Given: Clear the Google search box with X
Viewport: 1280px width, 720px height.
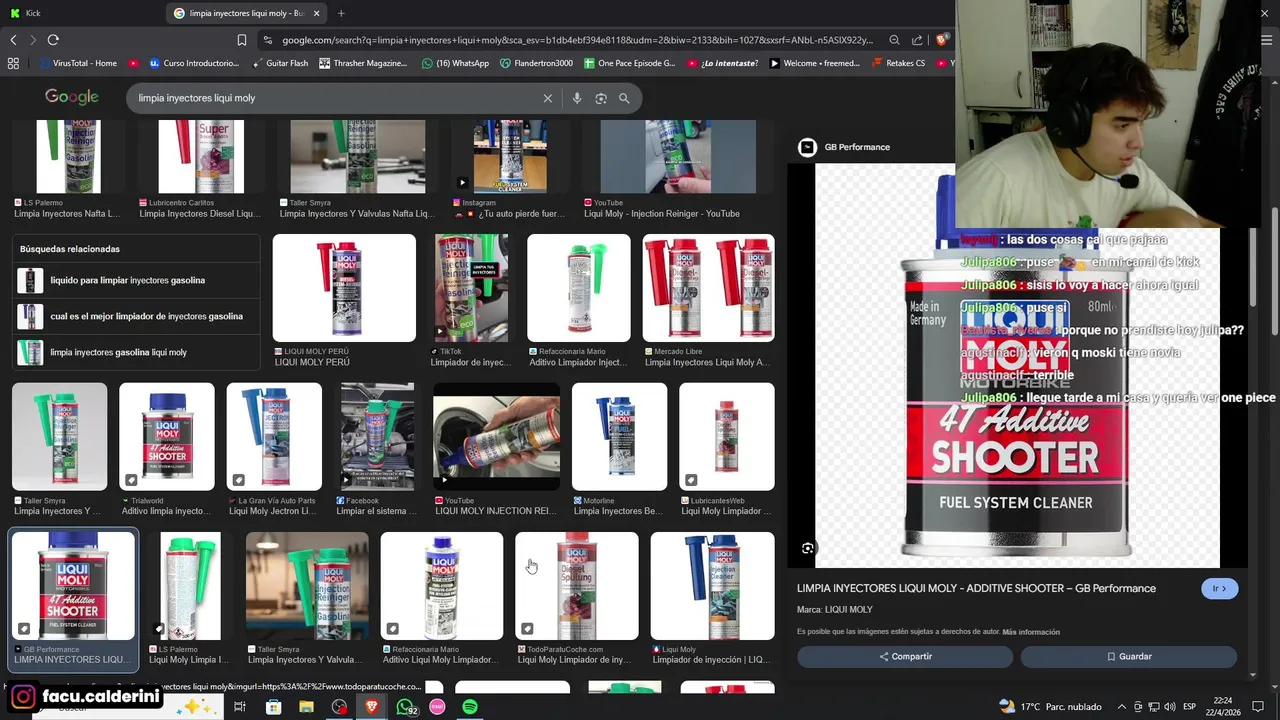Looking at the screenshot, I should pyautogui.click(x=547, y=98).
